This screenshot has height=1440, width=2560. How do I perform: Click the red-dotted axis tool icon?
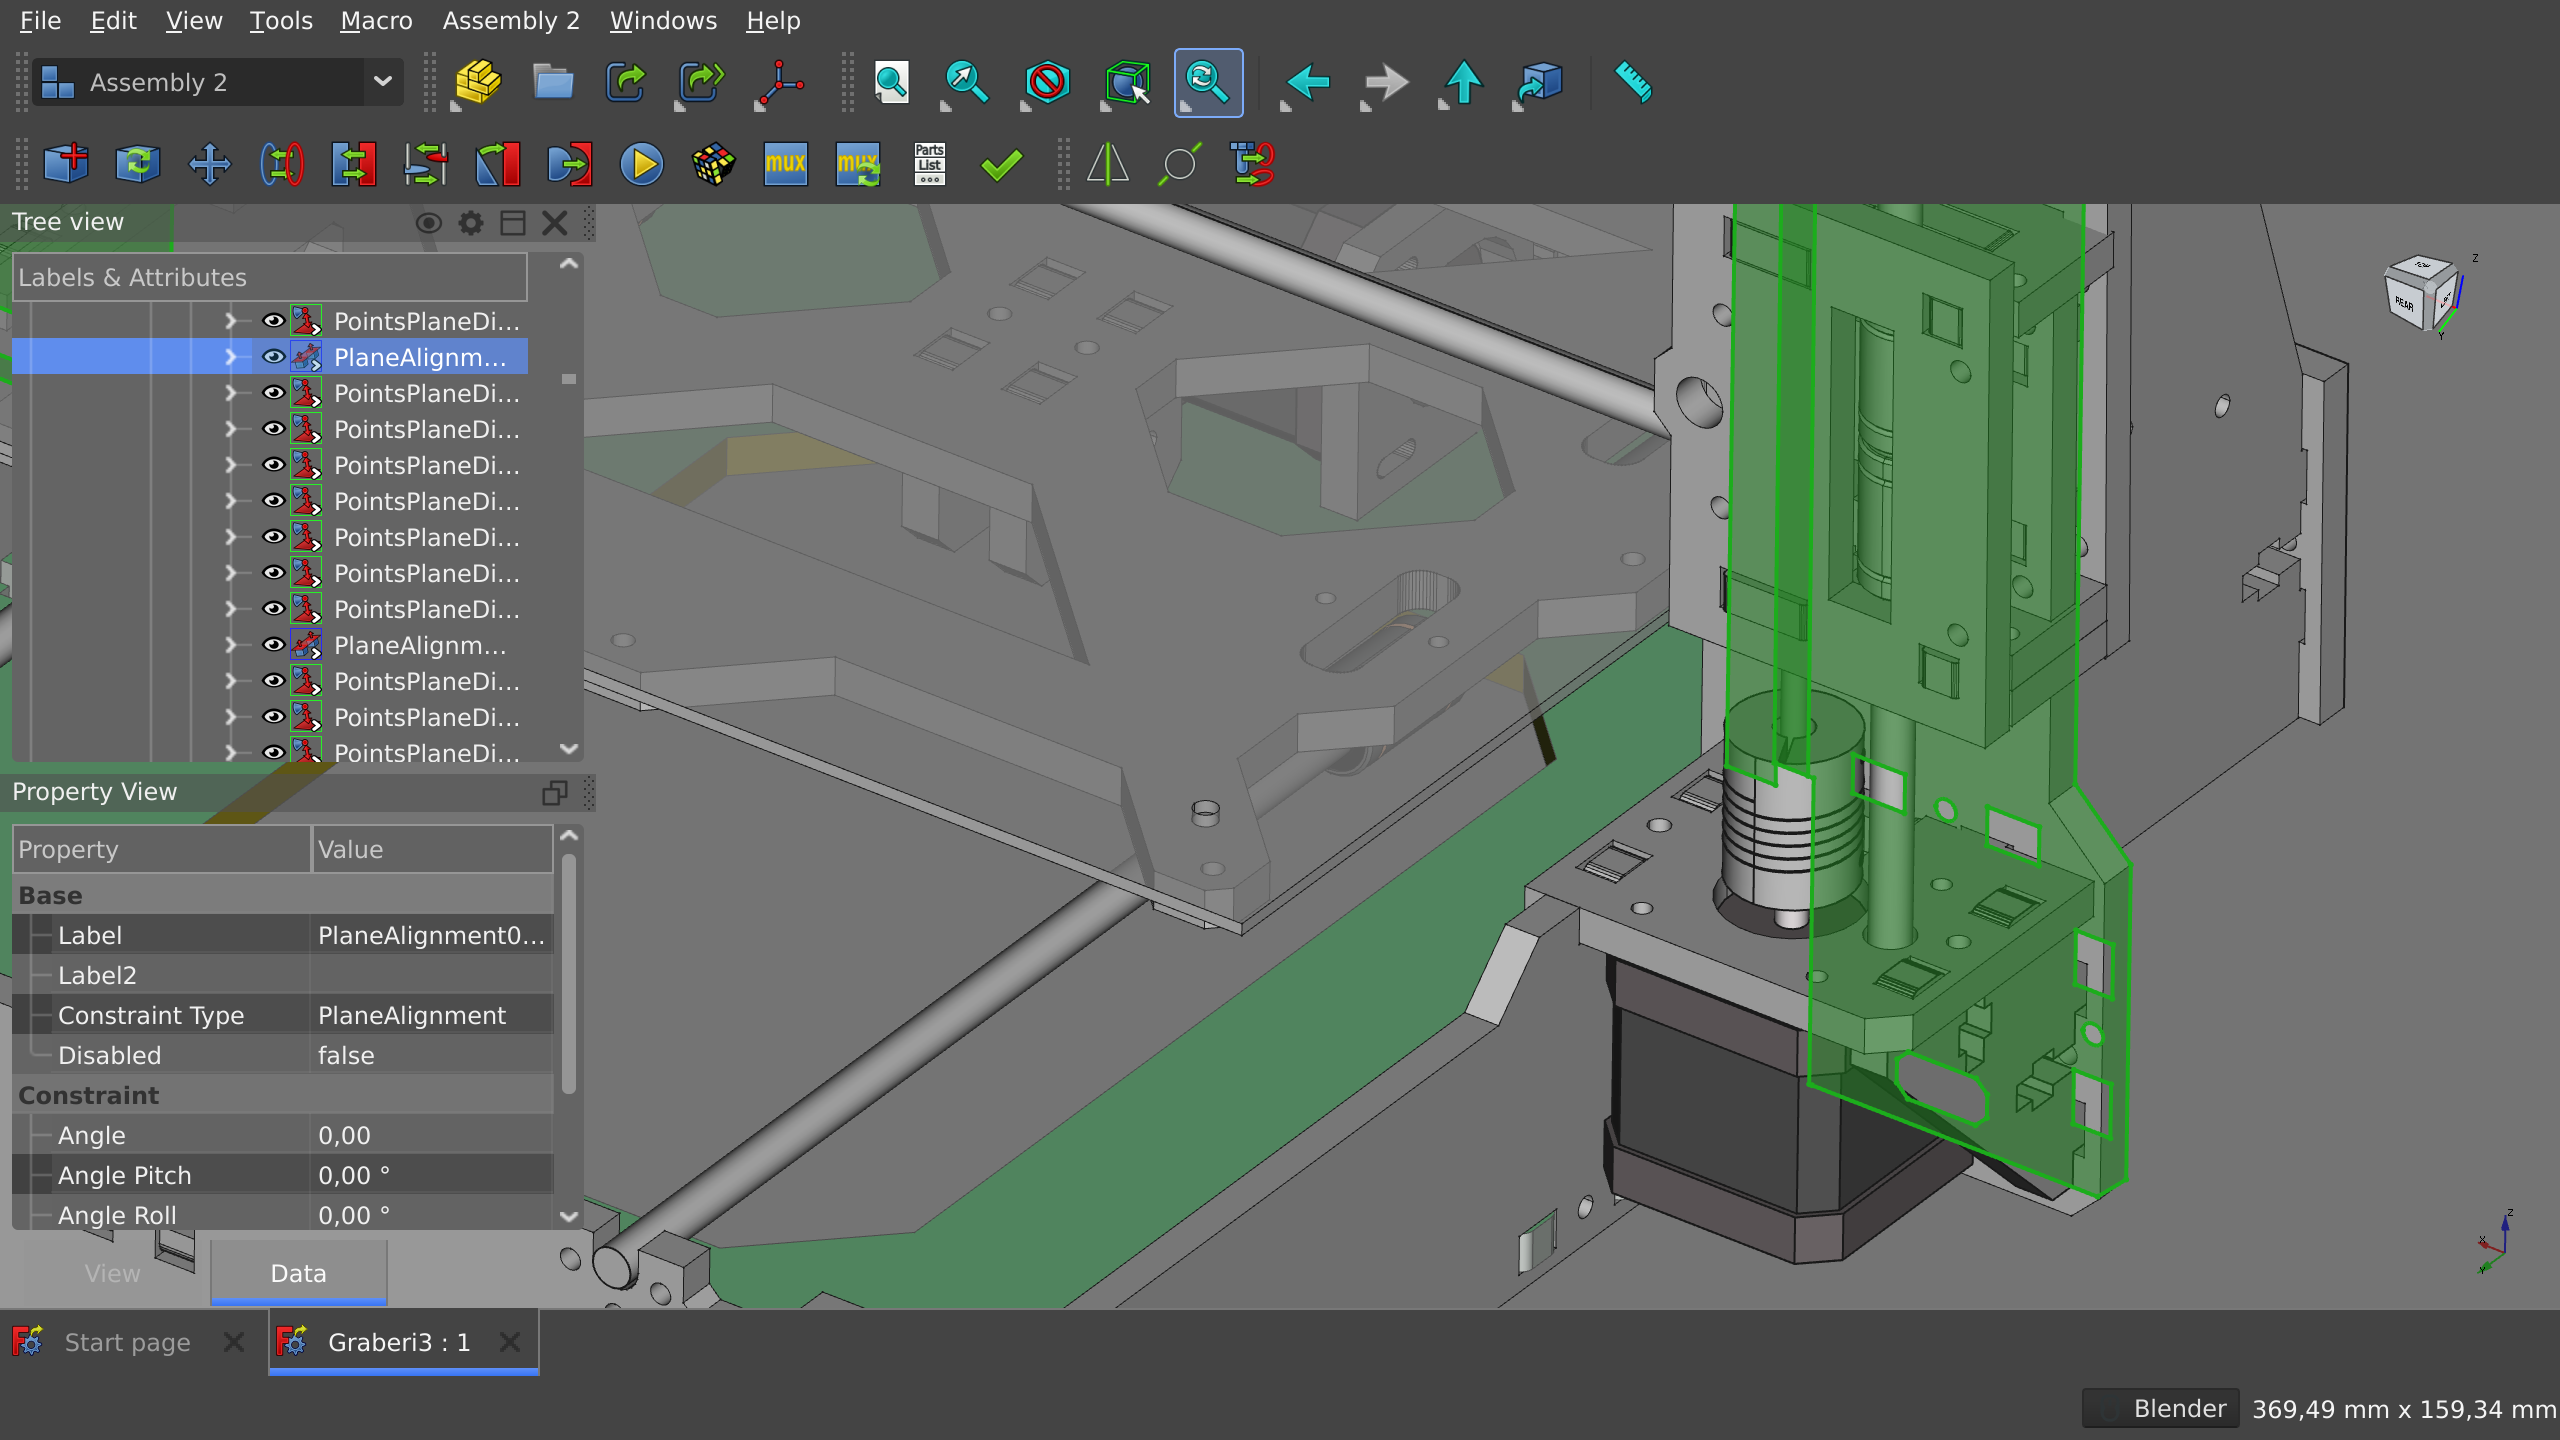coord(780,82)
